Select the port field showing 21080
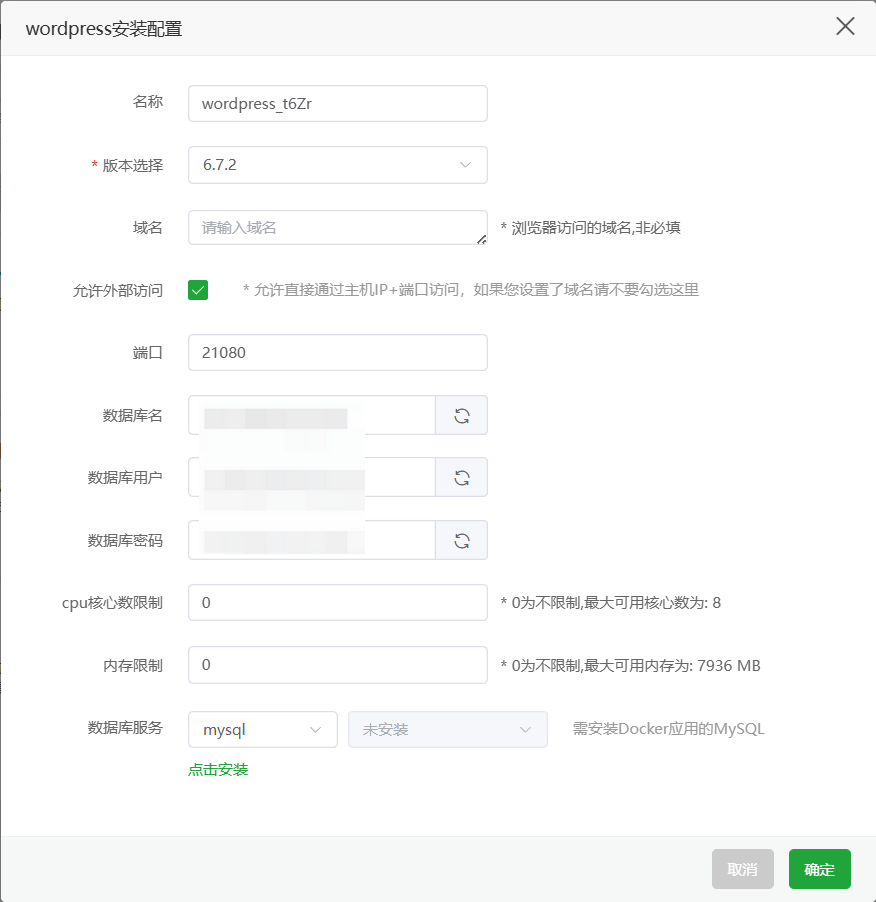Viewport: 876px width, 902px height. click(x=337, y=352)
